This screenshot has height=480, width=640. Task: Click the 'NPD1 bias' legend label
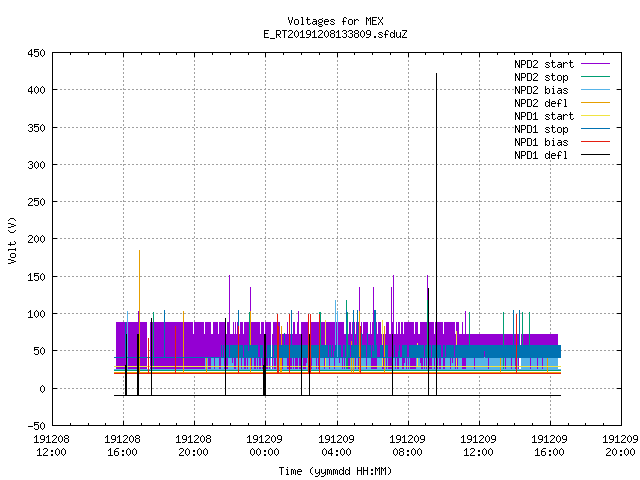541,142
